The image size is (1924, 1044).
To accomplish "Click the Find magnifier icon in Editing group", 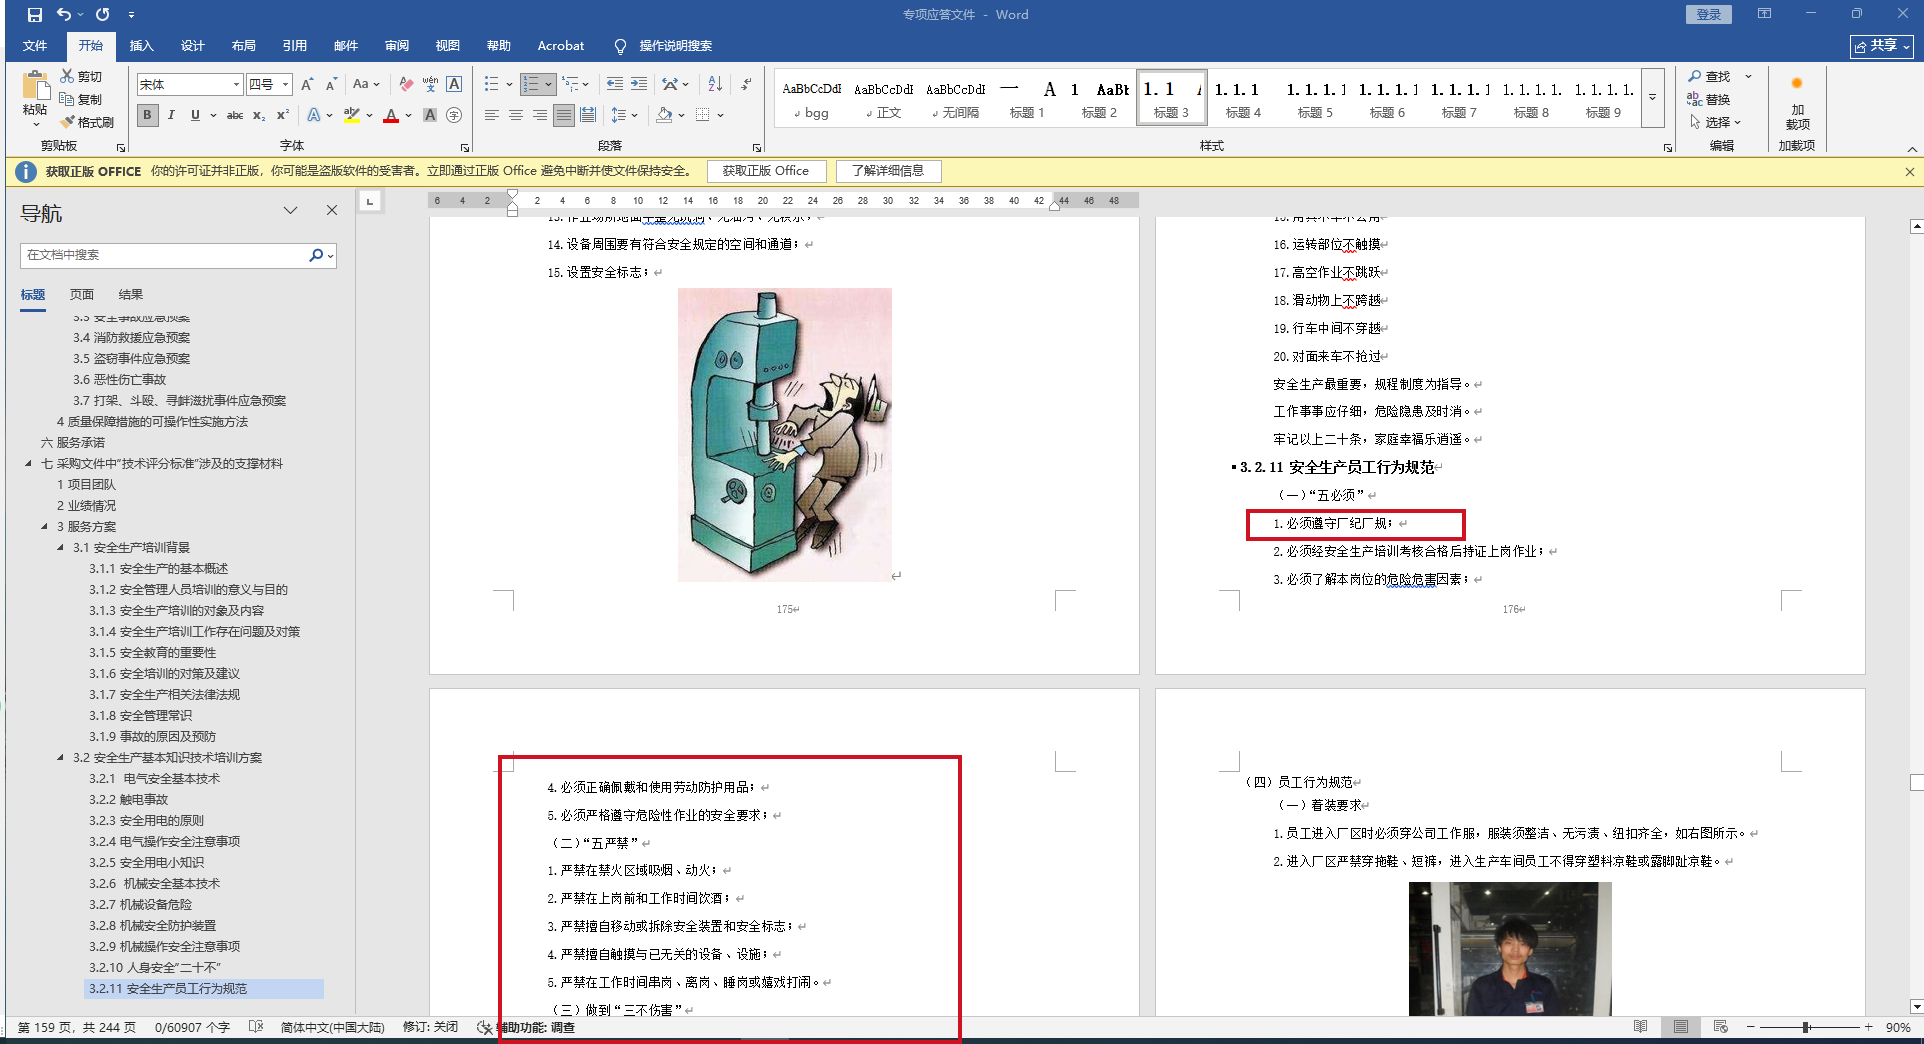I will (1695, 76).
